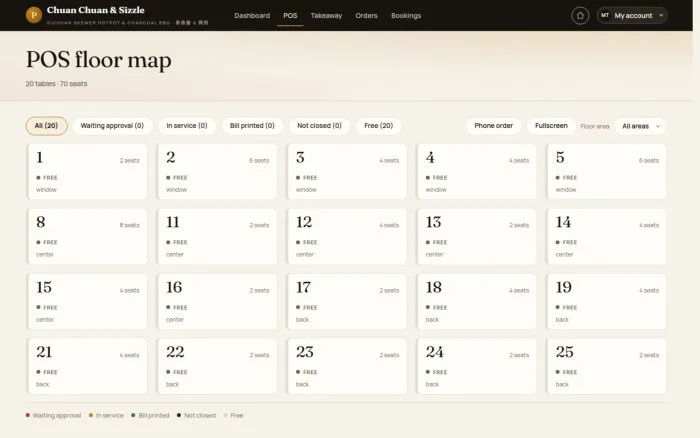Image resolution: width=700 pixels, height=438 pixels.
Task: Show Not closed (0) tables
Action: coord(319,126)
